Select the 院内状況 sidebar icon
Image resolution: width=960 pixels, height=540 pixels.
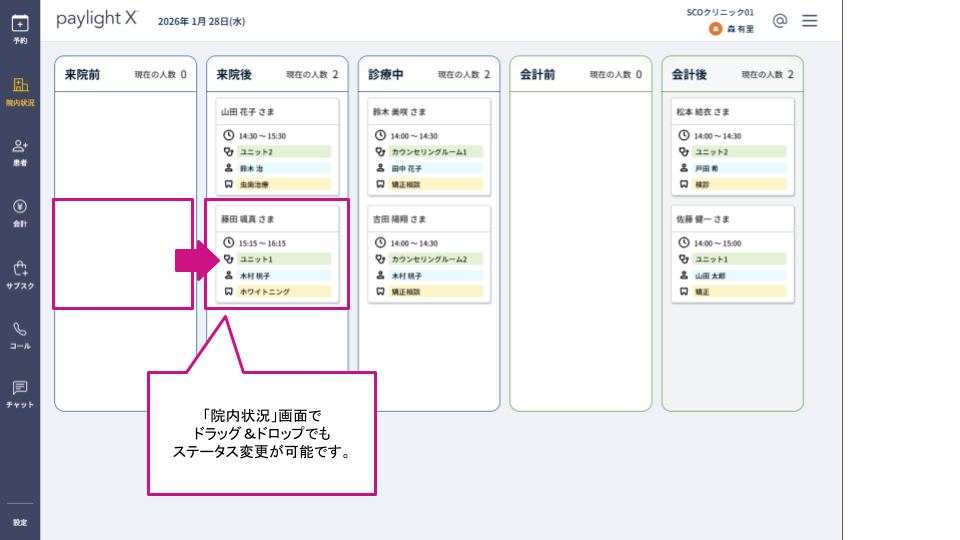tap(20, 92)
